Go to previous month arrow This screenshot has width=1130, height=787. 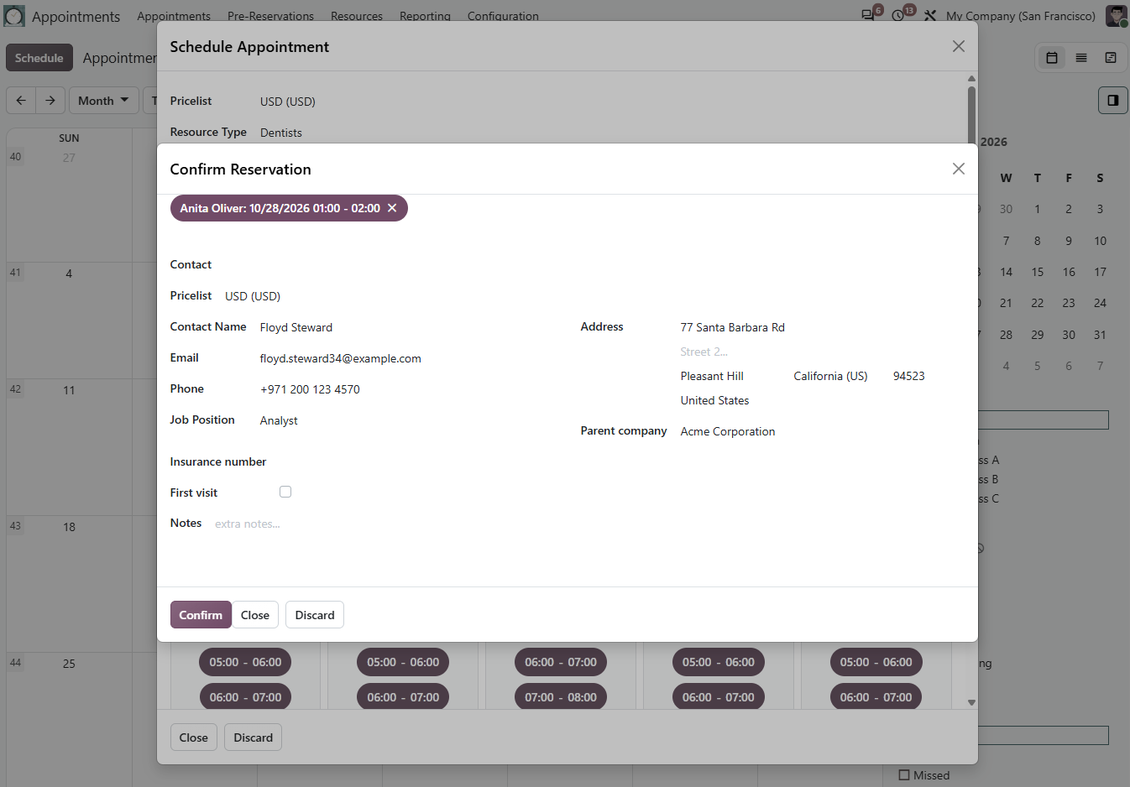(x=21, y=100)
